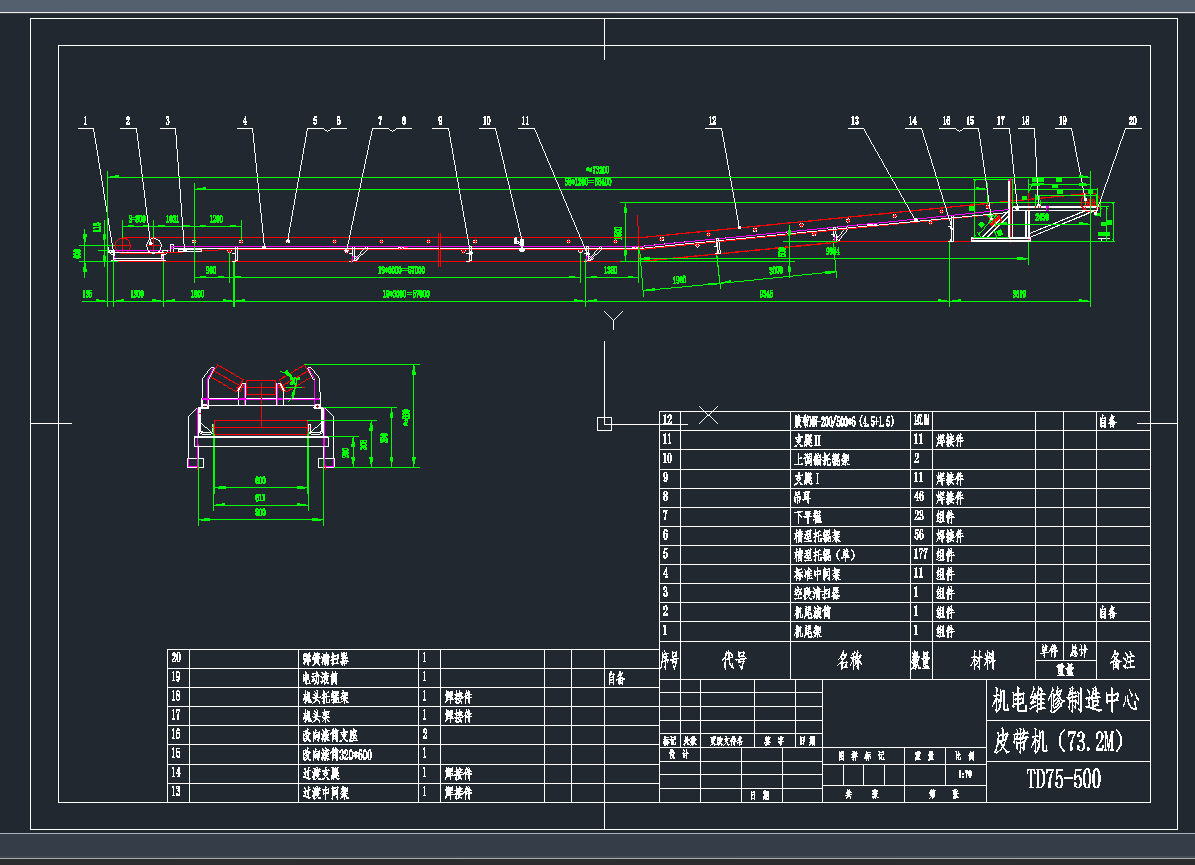Select part name 机头托辊架 in row 18
The height and width of the screenshot is (865, 1195).
click(x=325, y=697)
